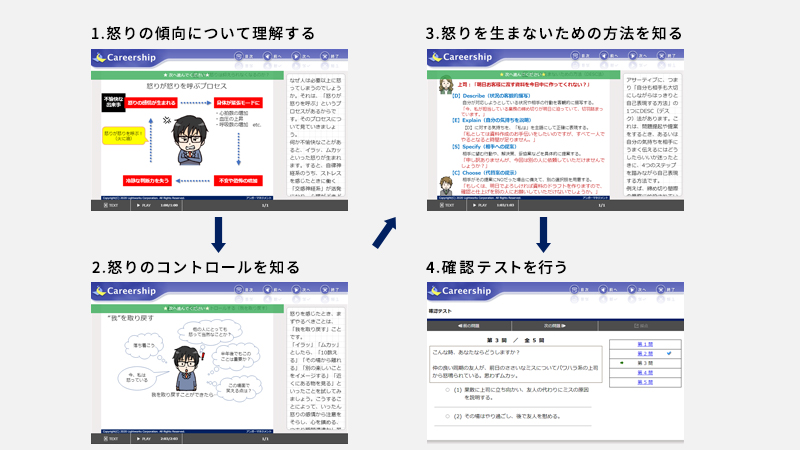Click question text box こんな時、あなたならどうしますか
Screen dimensions: 800x450
(516, 364)
